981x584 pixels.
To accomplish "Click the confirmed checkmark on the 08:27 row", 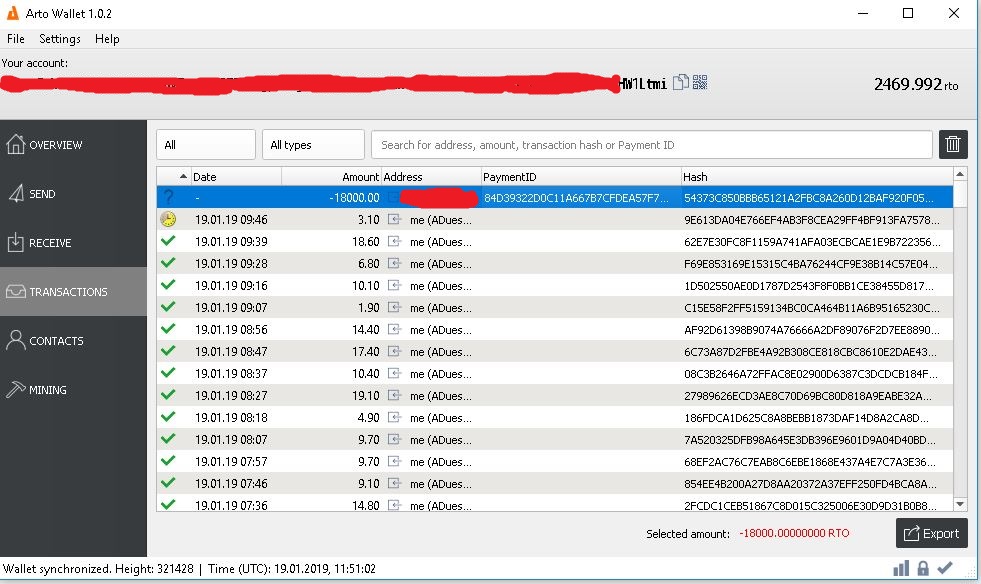I will (x=168, y=394).
